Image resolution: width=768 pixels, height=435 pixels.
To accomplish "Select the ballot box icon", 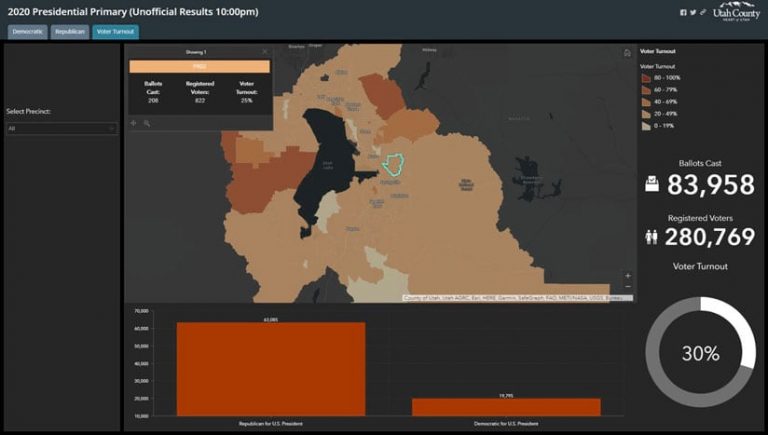I will 652,185.
